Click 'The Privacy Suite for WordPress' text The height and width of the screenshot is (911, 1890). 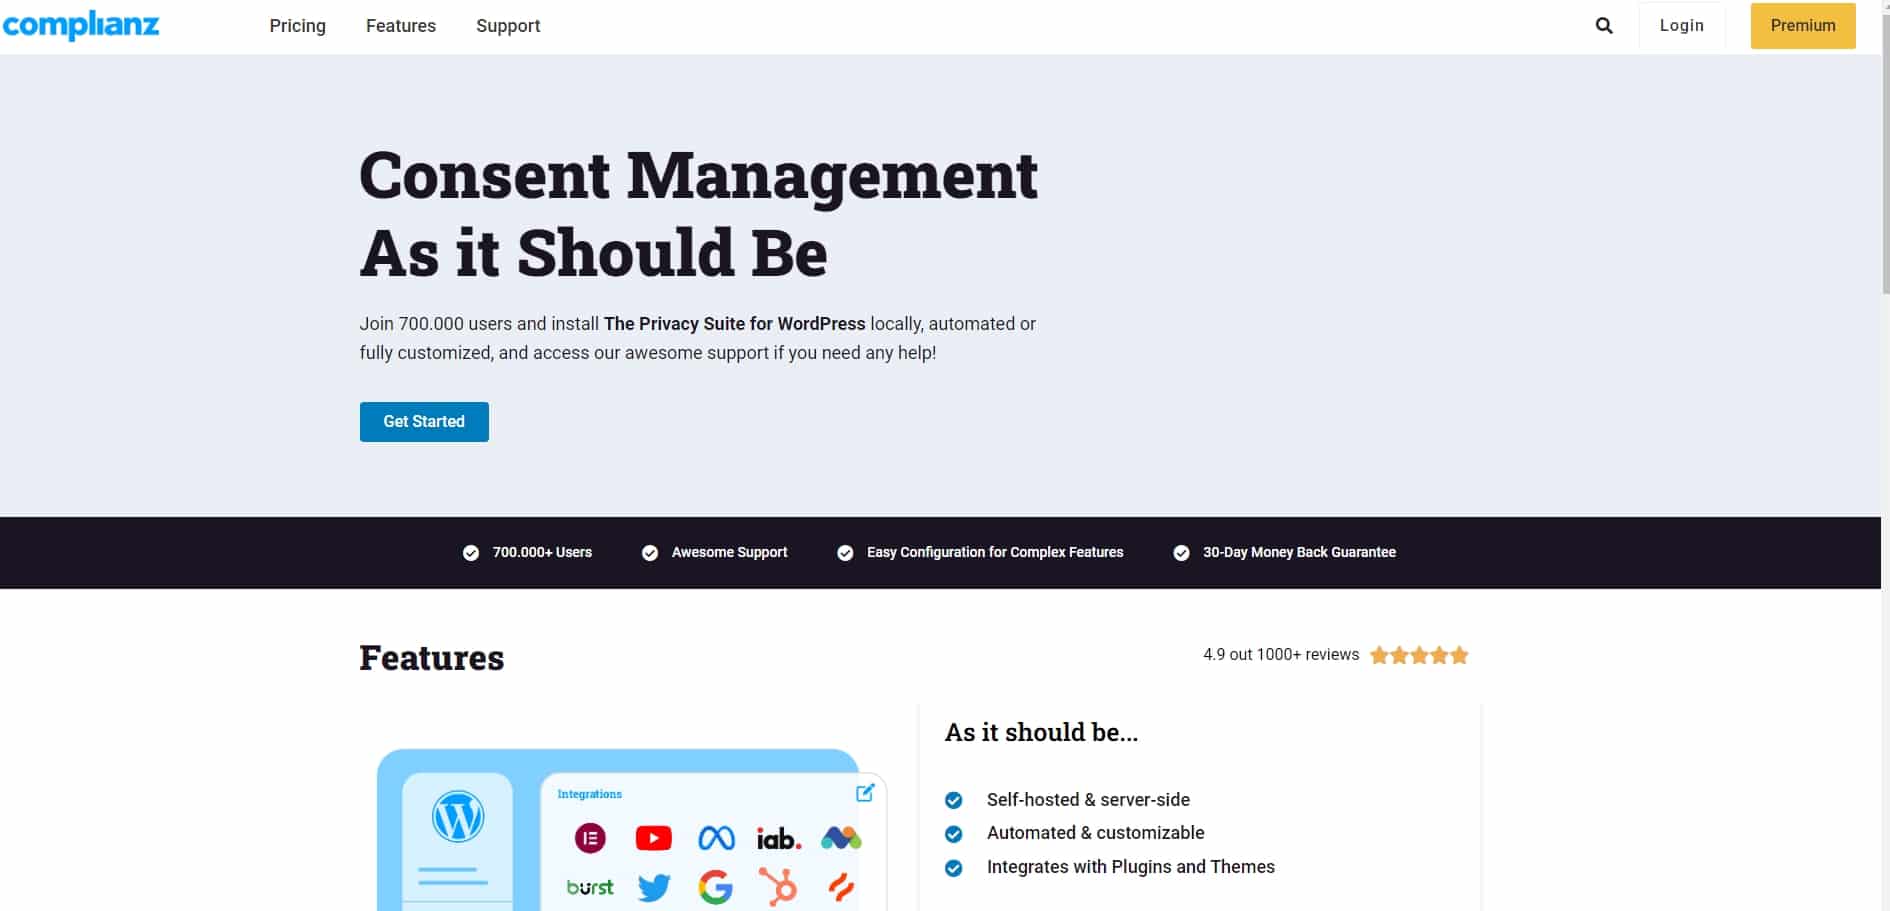[734, 324]
